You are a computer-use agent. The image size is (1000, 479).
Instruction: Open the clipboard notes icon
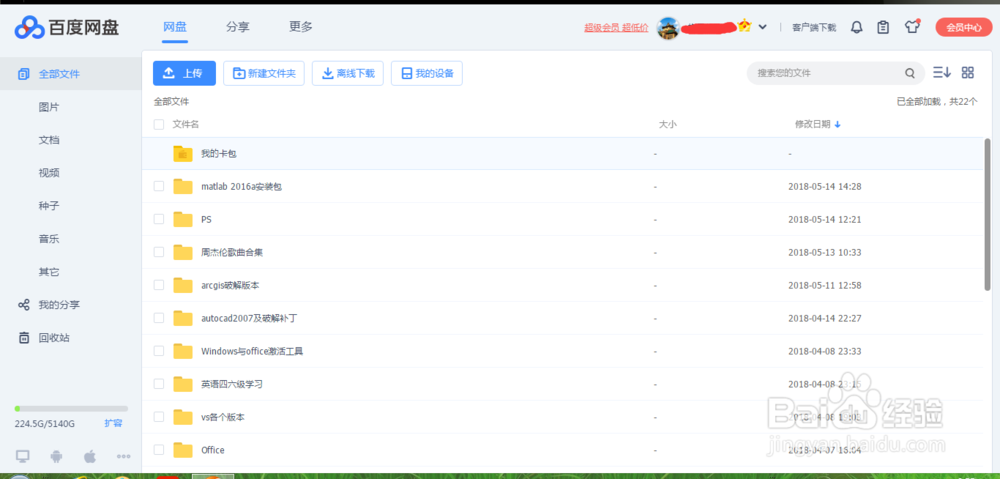point(883,27)
